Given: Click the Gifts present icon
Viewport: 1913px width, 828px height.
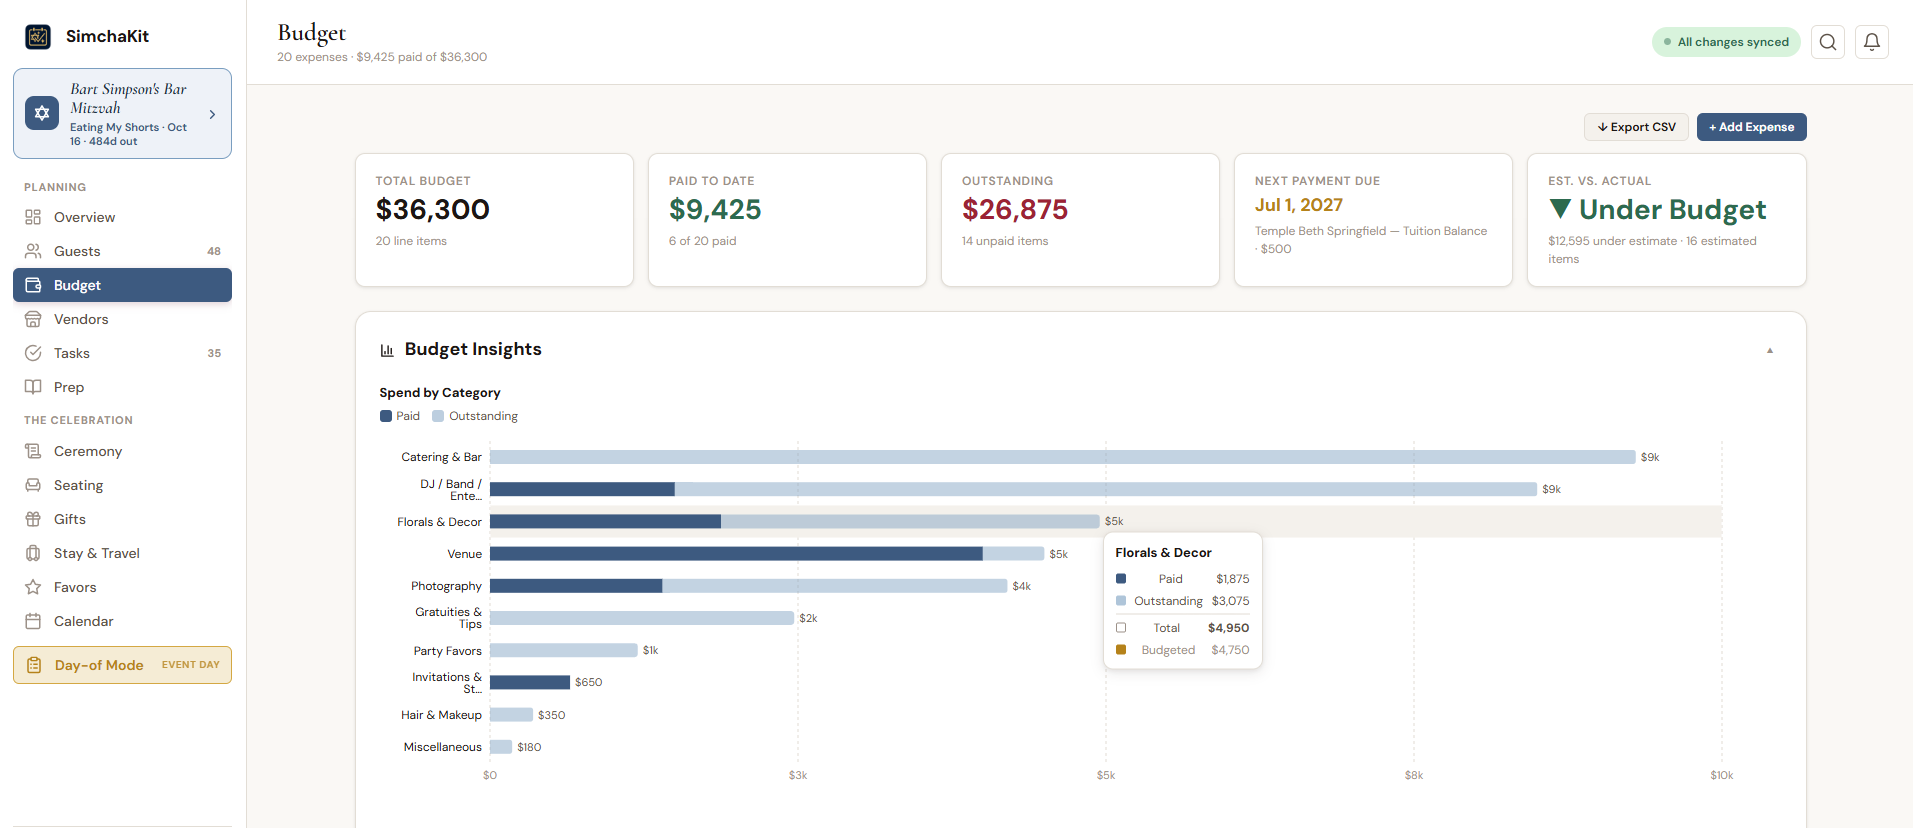Looking at the screenshot, I should tap(33, 519).
